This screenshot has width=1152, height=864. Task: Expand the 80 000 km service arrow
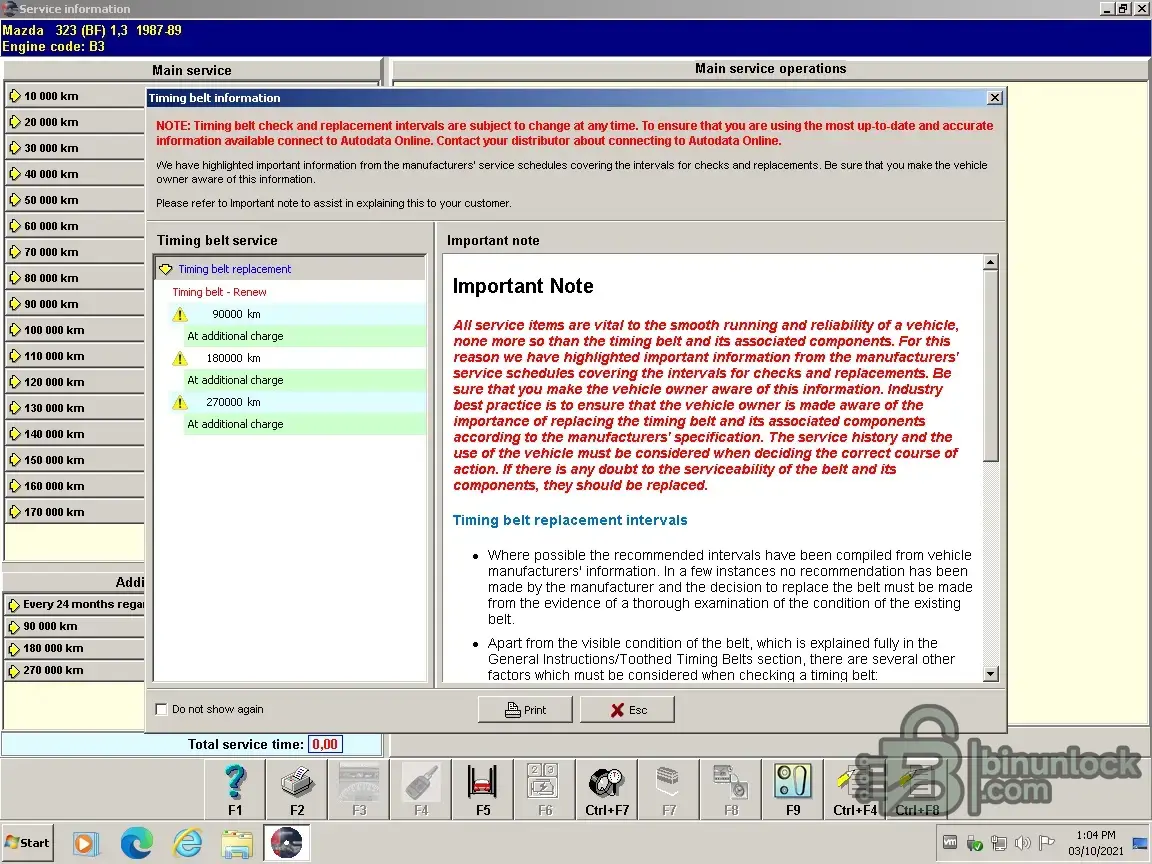click(x=15, y=278)
